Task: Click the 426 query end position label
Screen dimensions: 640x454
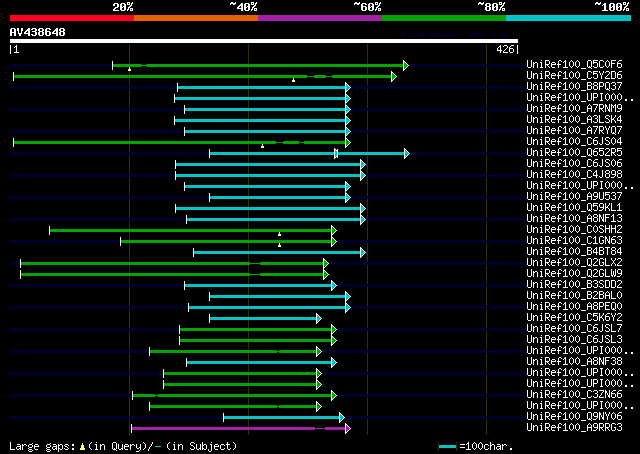Action: (x=505, y=49)
